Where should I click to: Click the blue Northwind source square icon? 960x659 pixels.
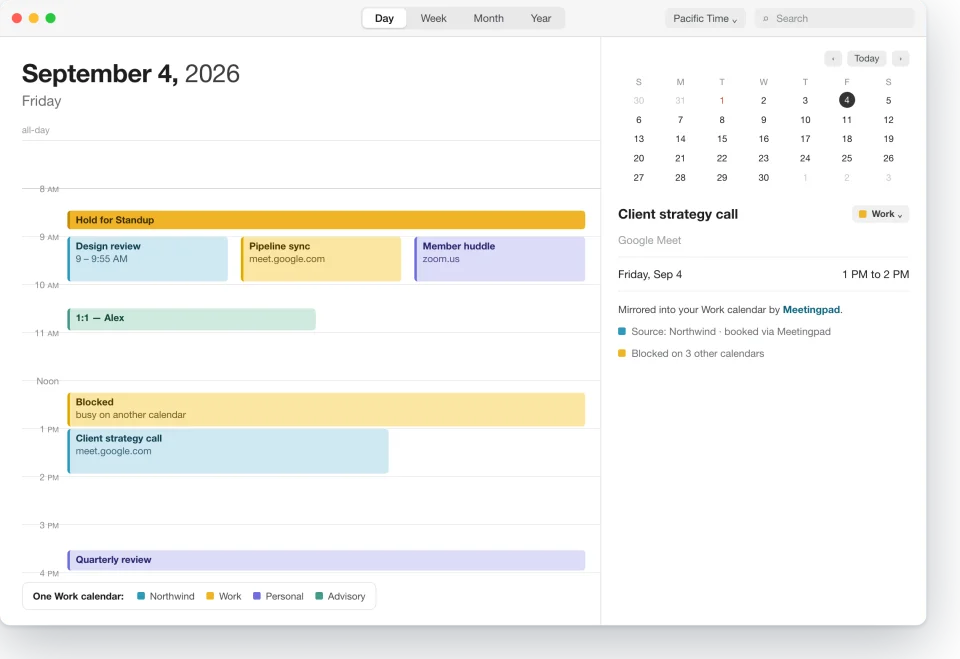[x=622, y=331]
